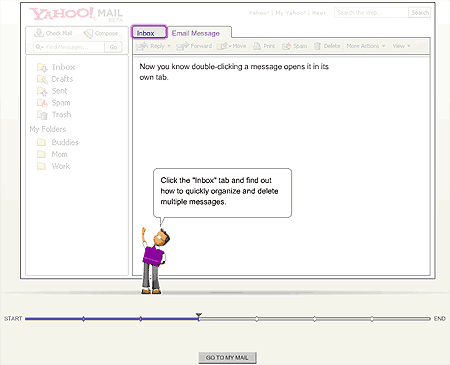Click the Sent folder icon
The width and height of the screenshot is (450, 365).
(42, 91)
